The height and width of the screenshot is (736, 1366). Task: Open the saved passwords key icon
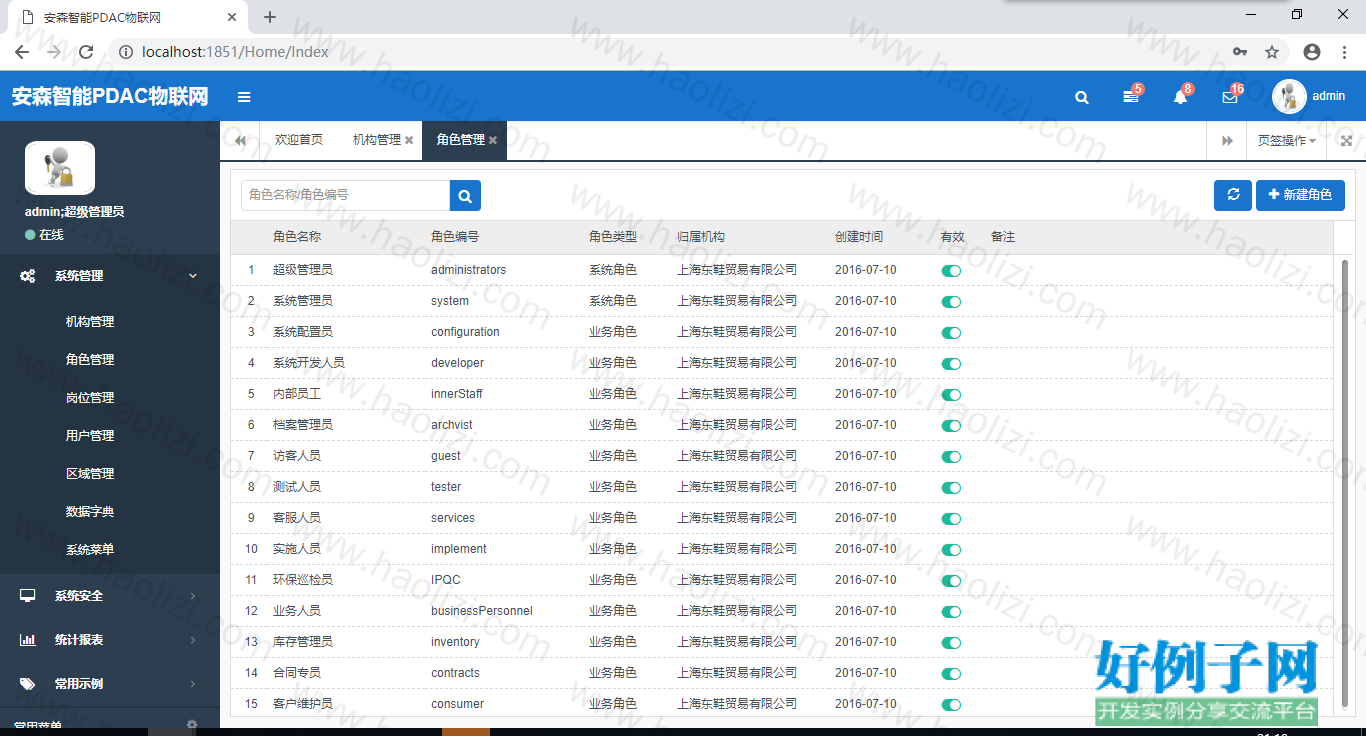click(x=1240, y=52)
